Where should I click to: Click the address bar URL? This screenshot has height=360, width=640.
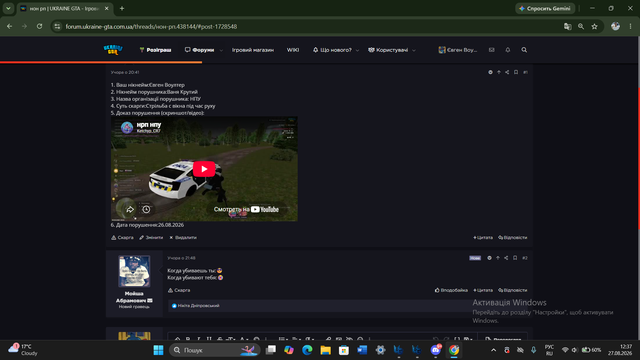pos(151,27)
